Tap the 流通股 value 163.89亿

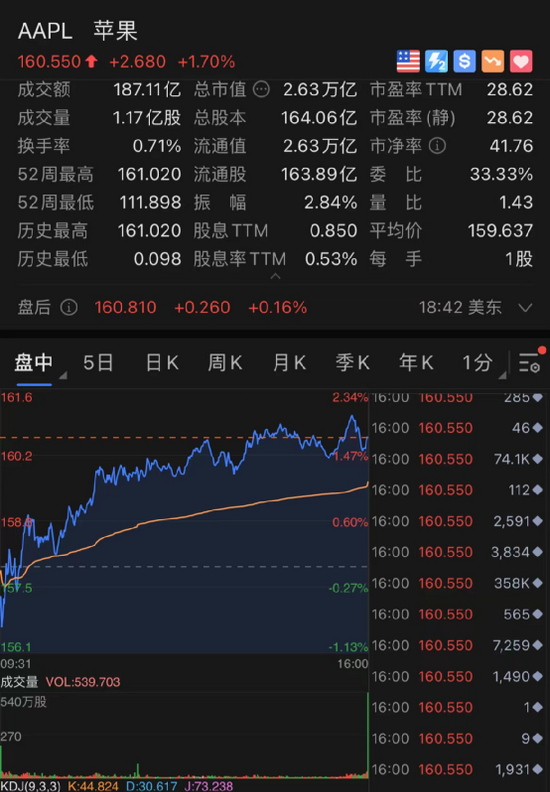point(319,174)
